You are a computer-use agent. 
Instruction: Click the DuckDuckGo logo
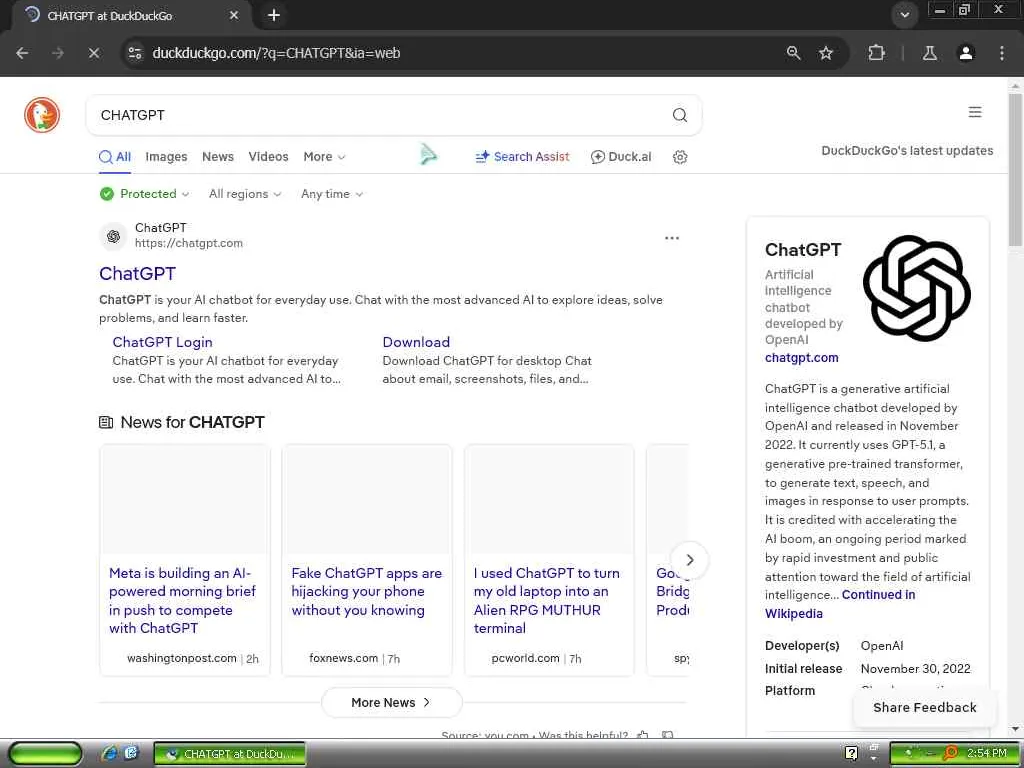point(42,115)
